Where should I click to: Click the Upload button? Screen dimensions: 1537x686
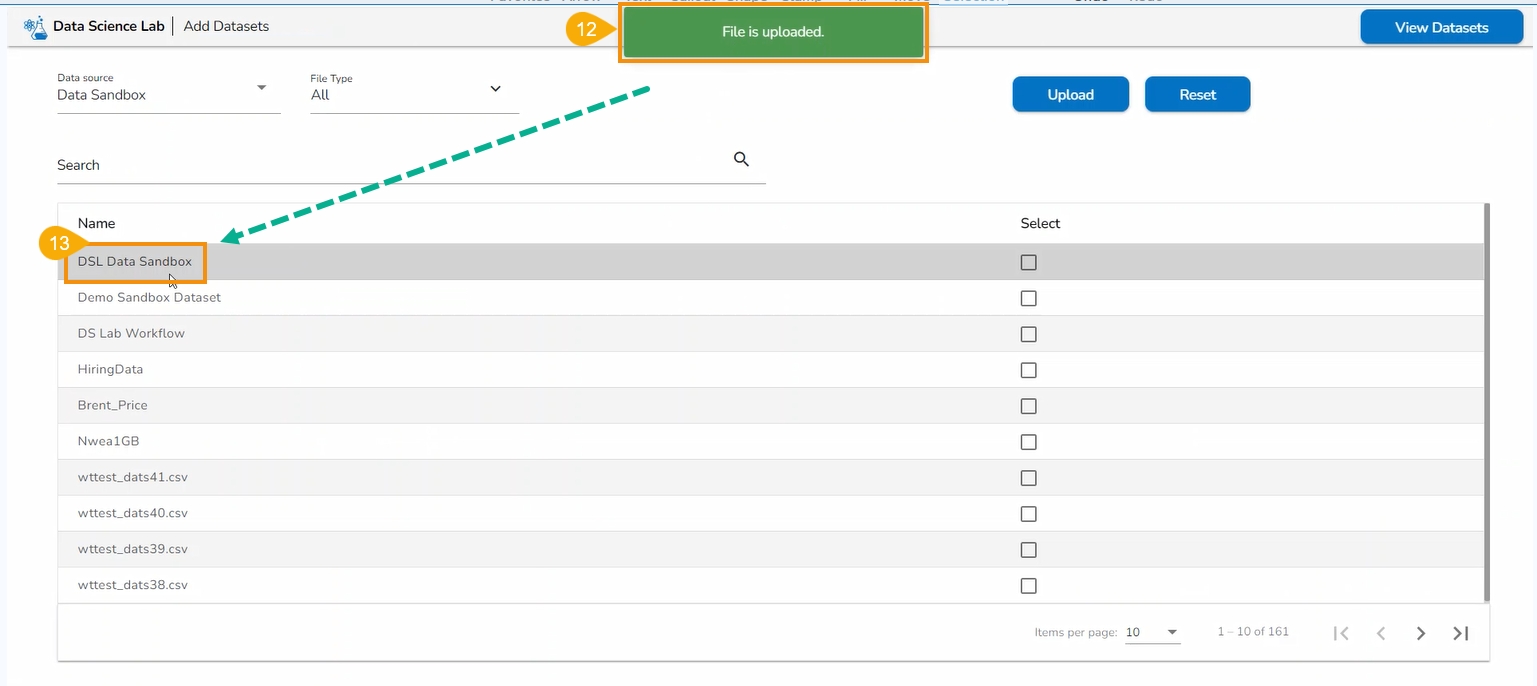coord(1070,95)
